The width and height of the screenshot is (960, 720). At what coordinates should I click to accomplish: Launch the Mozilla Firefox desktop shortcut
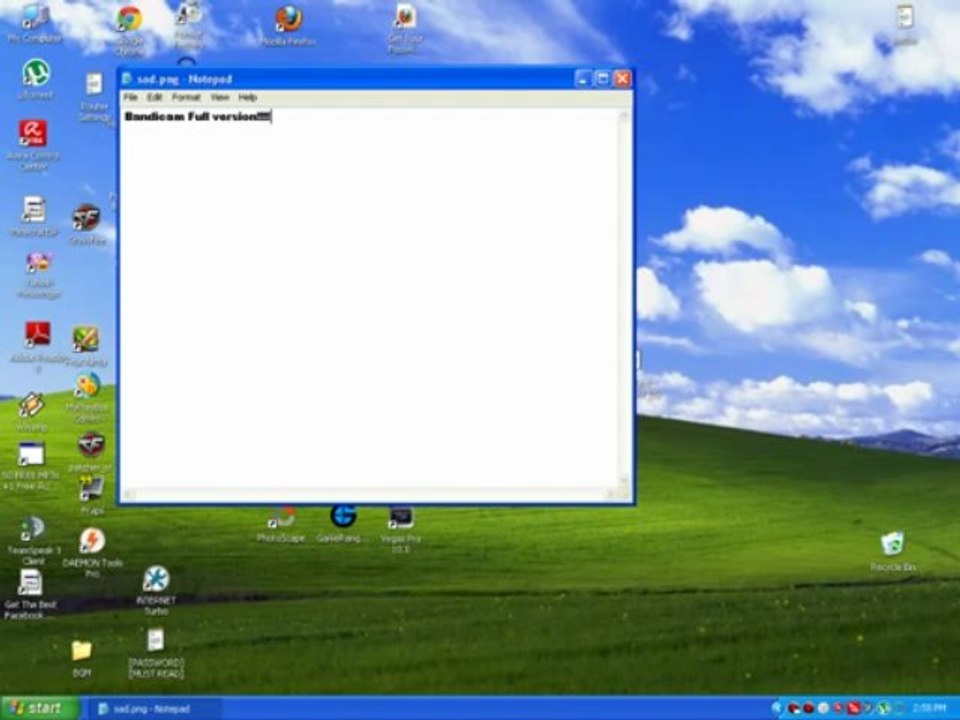point(288,26)
